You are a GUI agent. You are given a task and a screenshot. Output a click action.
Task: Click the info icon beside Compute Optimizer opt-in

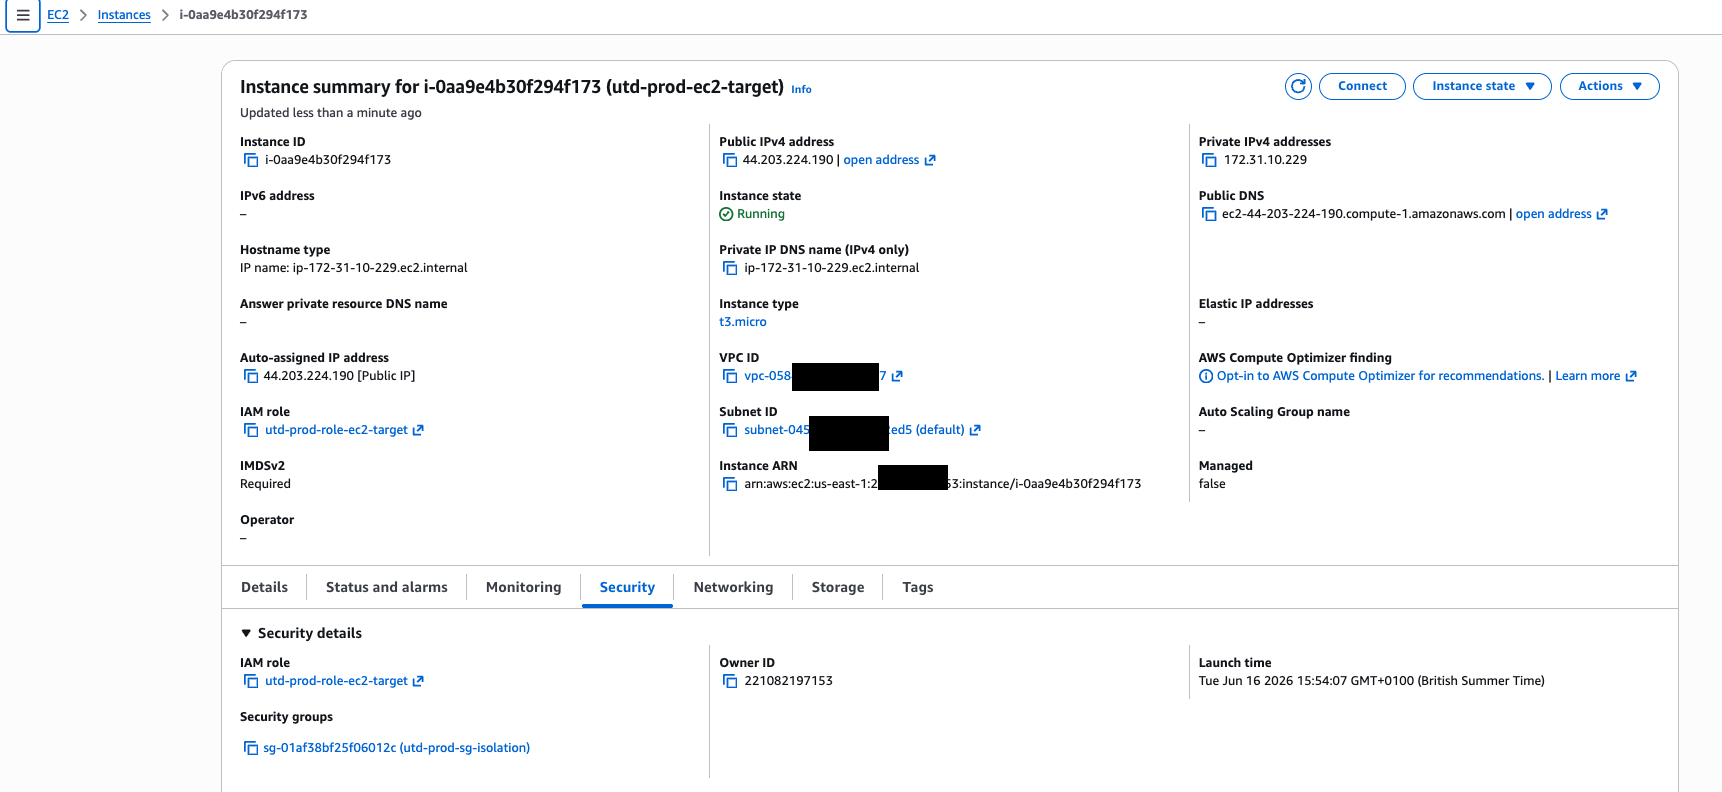click(1206, 376)
